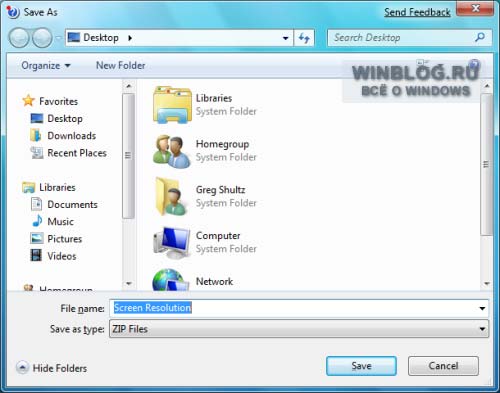Expand the address bar history dropdown arrow
The image size is (500, 393).
click(285, 38)
